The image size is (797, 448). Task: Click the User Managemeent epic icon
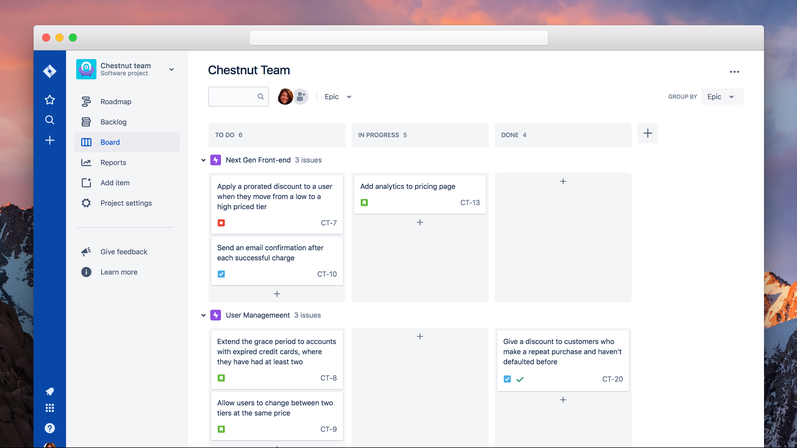pos(216,315)
